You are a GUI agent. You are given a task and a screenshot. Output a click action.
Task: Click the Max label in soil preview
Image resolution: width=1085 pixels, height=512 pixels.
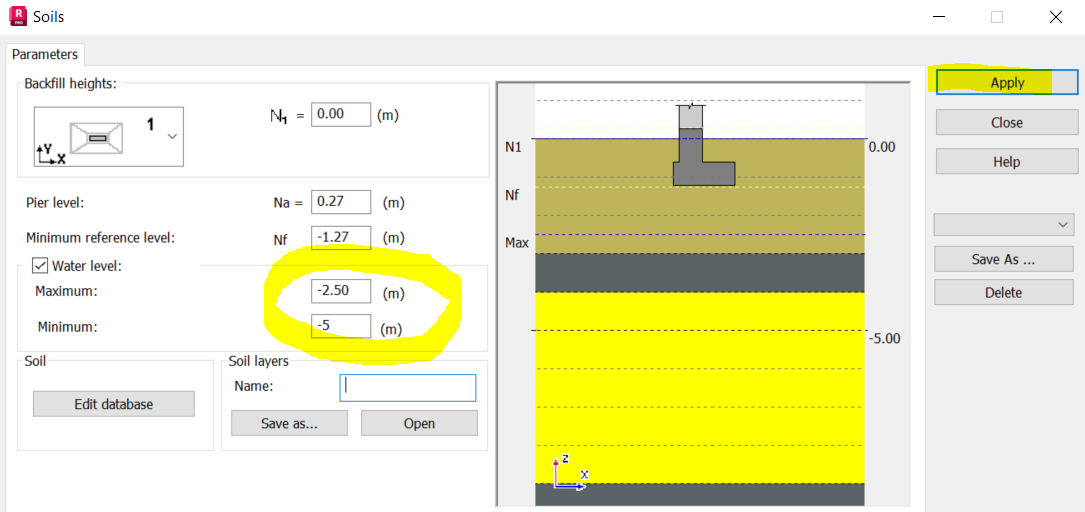click(517, 243)
